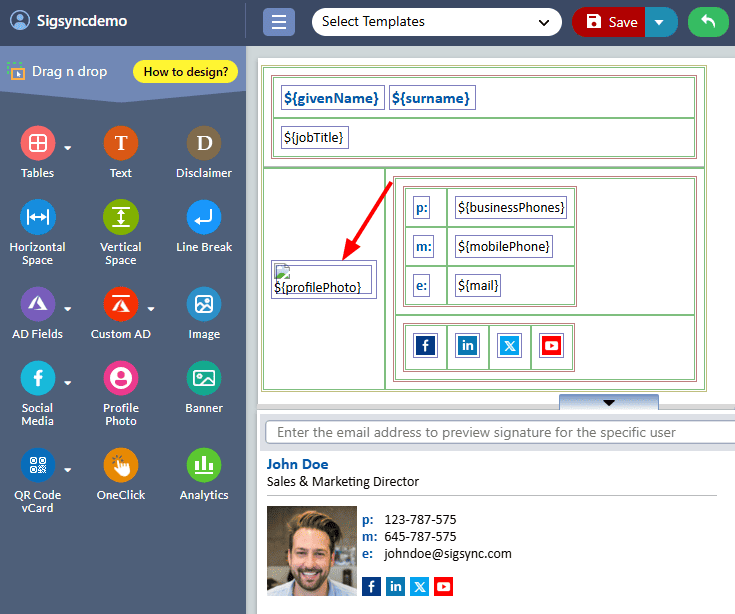The height and width of the screenshot is (614, 735).
Task: Select the ${profilePhoto} placeholder in the template
Action: coord(323,280)
